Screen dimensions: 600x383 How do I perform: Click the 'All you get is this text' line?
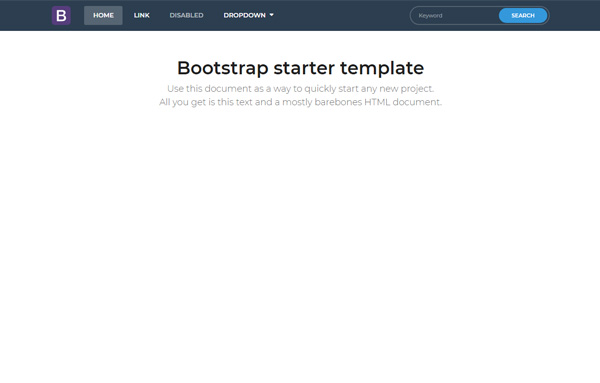click(300, 102)
